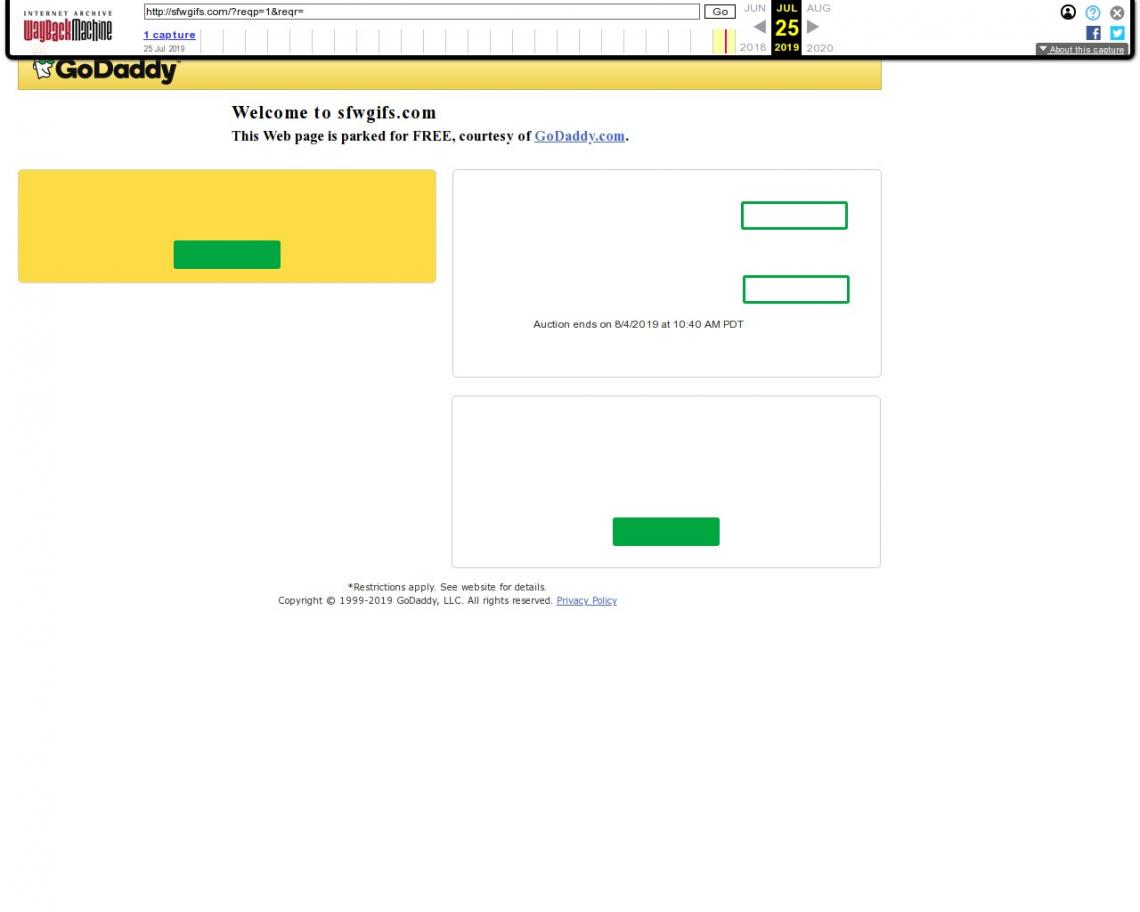Open the Wayback Machine logo

pyautogui.click(x=68, y=25)
